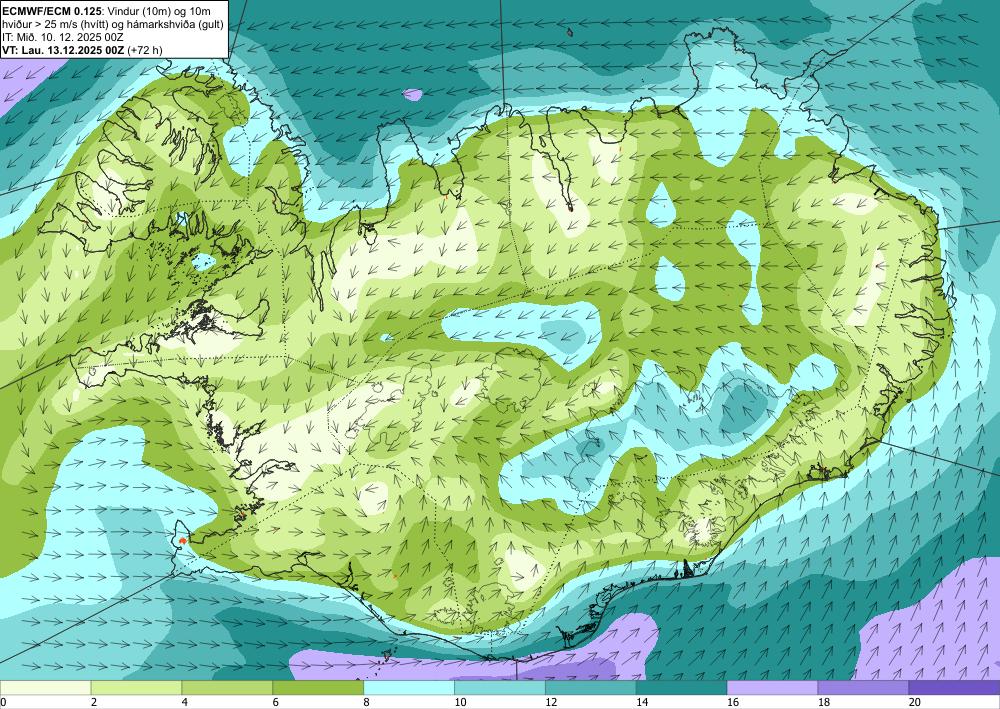Click the legend scale label "0"
The height and width of the screenshot is (709, 1000).
click(3, 703)
